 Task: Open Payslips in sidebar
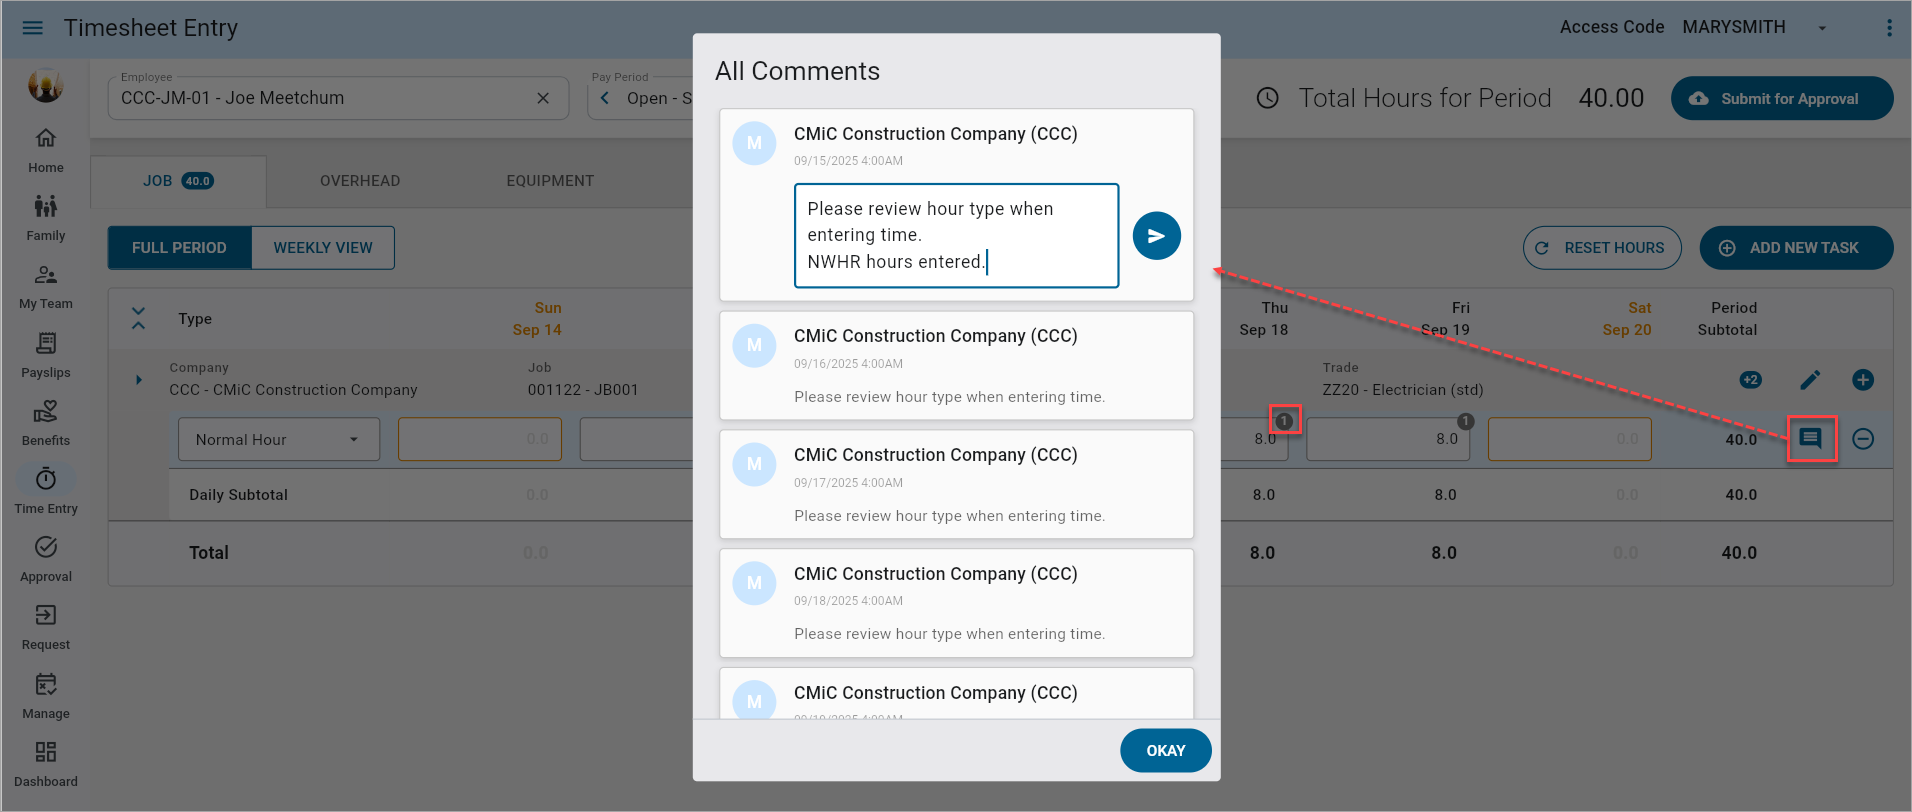(x=46, y=356)
